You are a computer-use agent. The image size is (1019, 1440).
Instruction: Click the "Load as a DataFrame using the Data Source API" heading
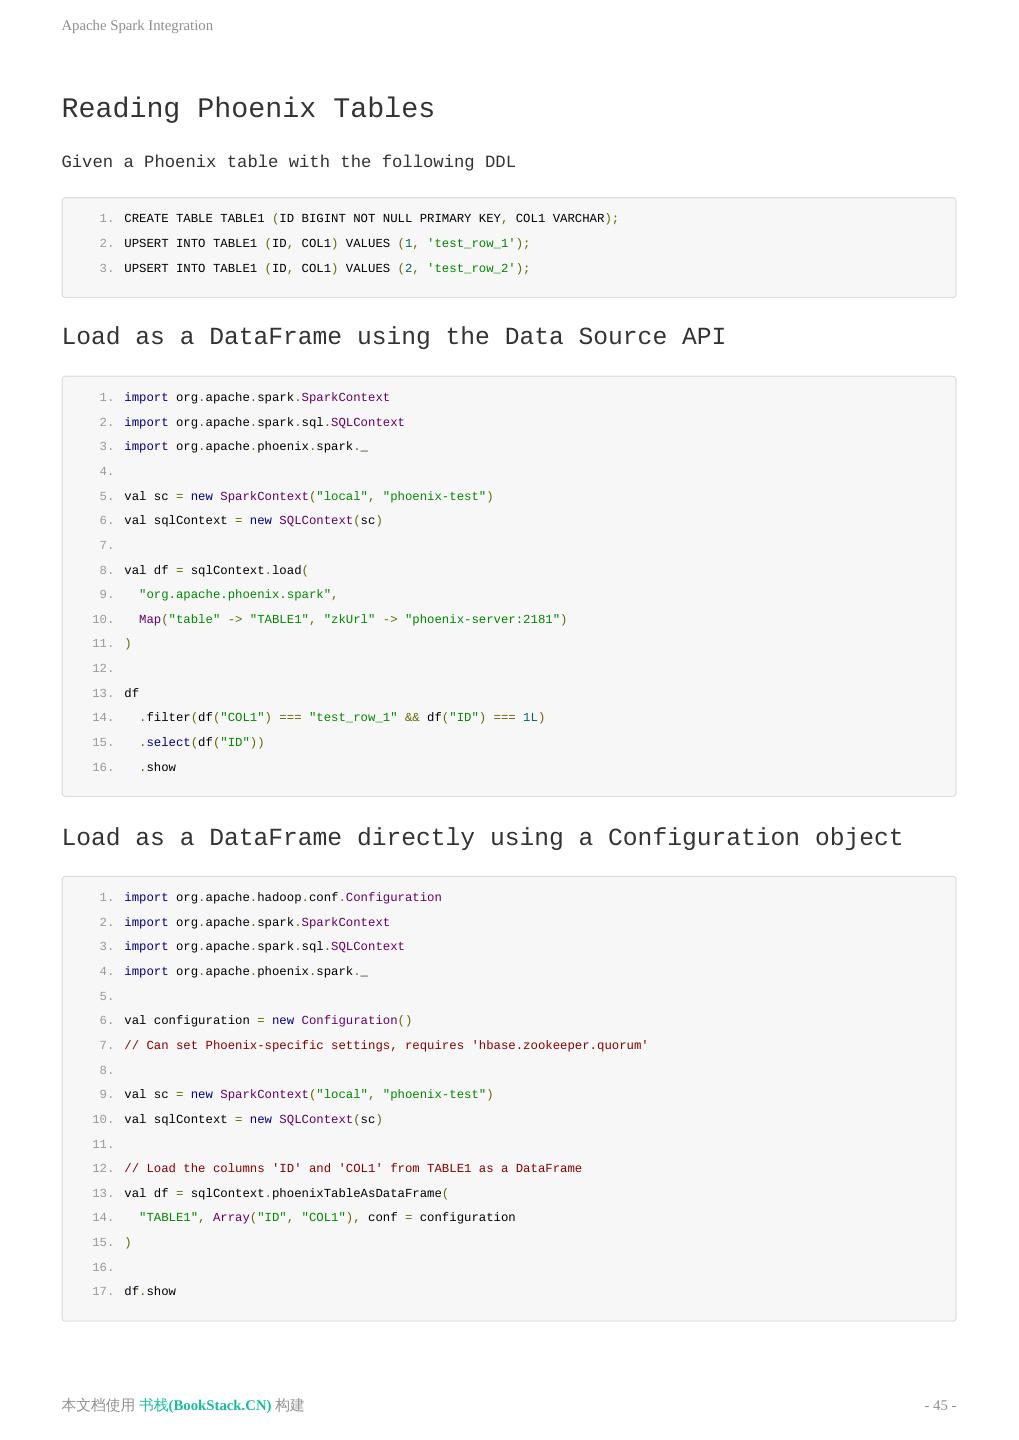(393, 337)
